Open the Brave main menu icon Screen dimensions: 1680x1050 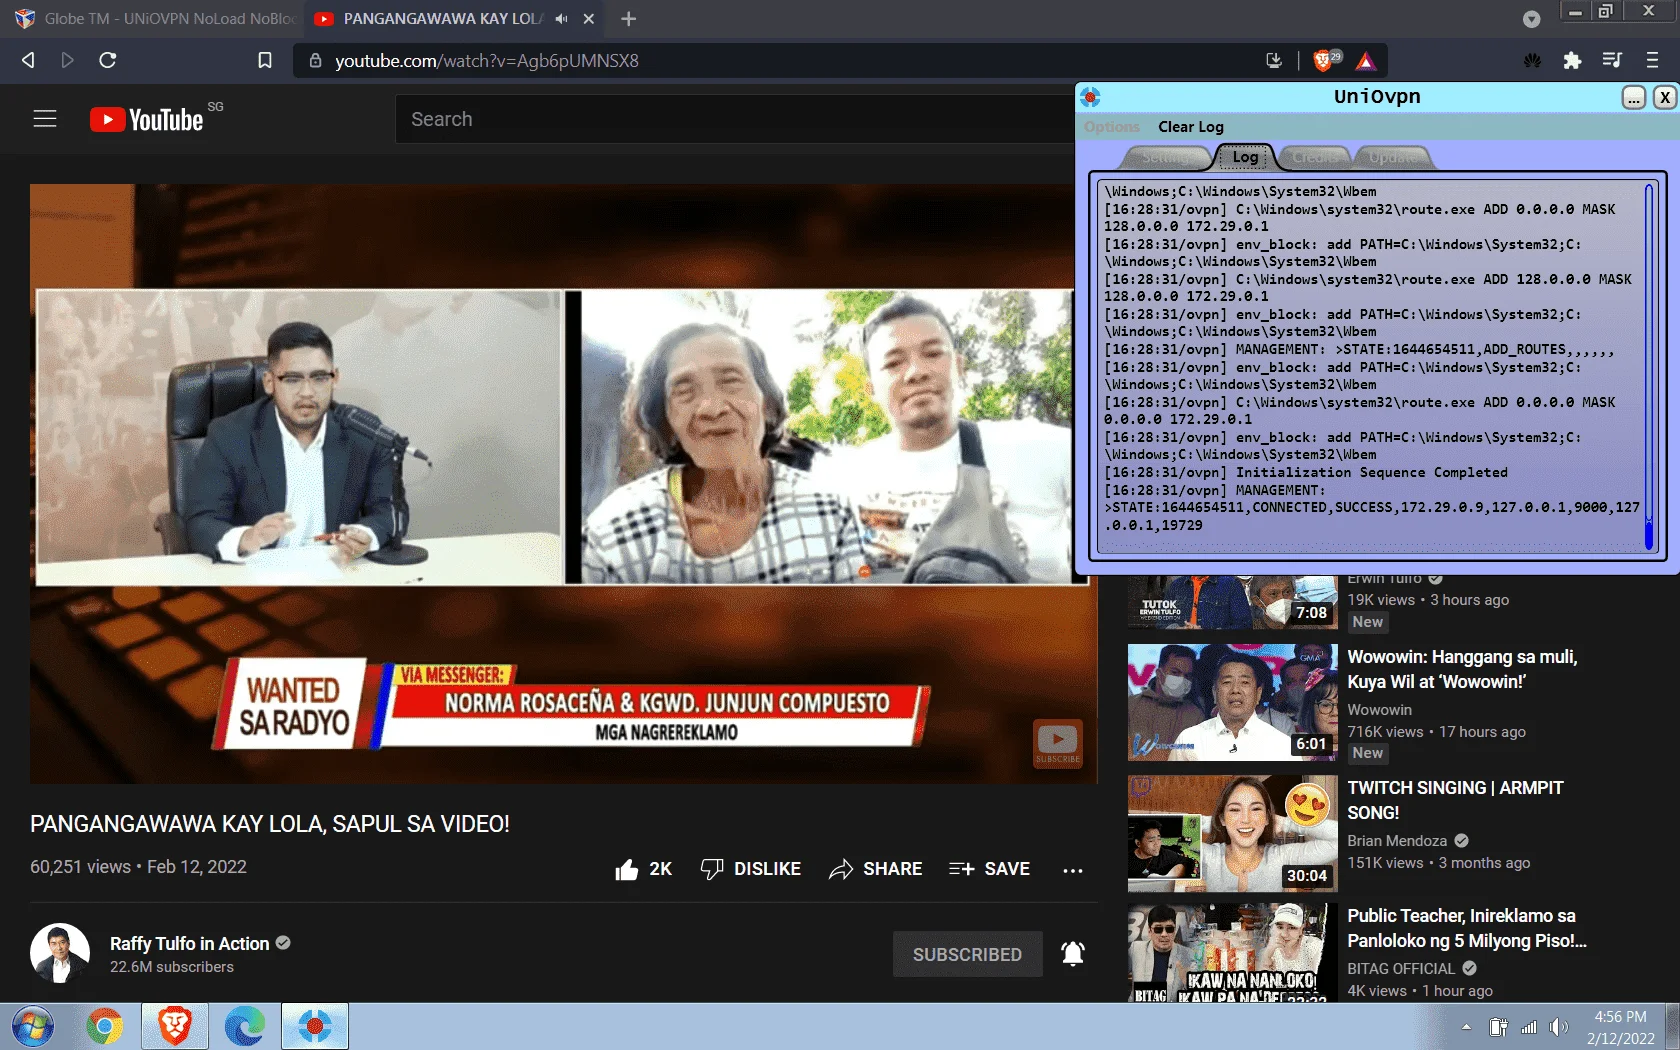[x=1652, y=60]
